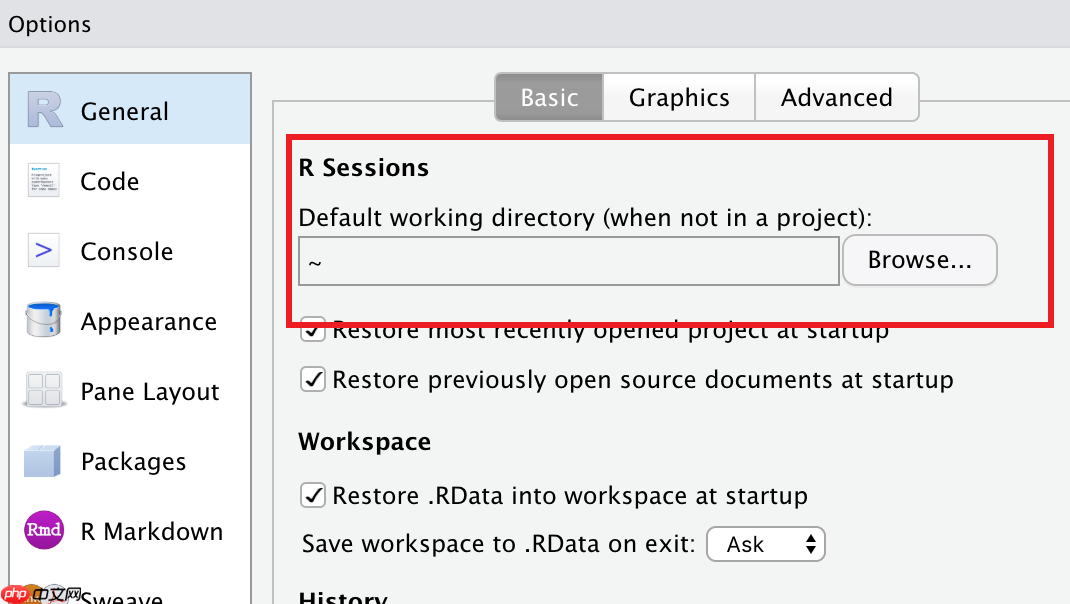Select the General R logo icon
1070x604 pixels.
pos(45,110)
